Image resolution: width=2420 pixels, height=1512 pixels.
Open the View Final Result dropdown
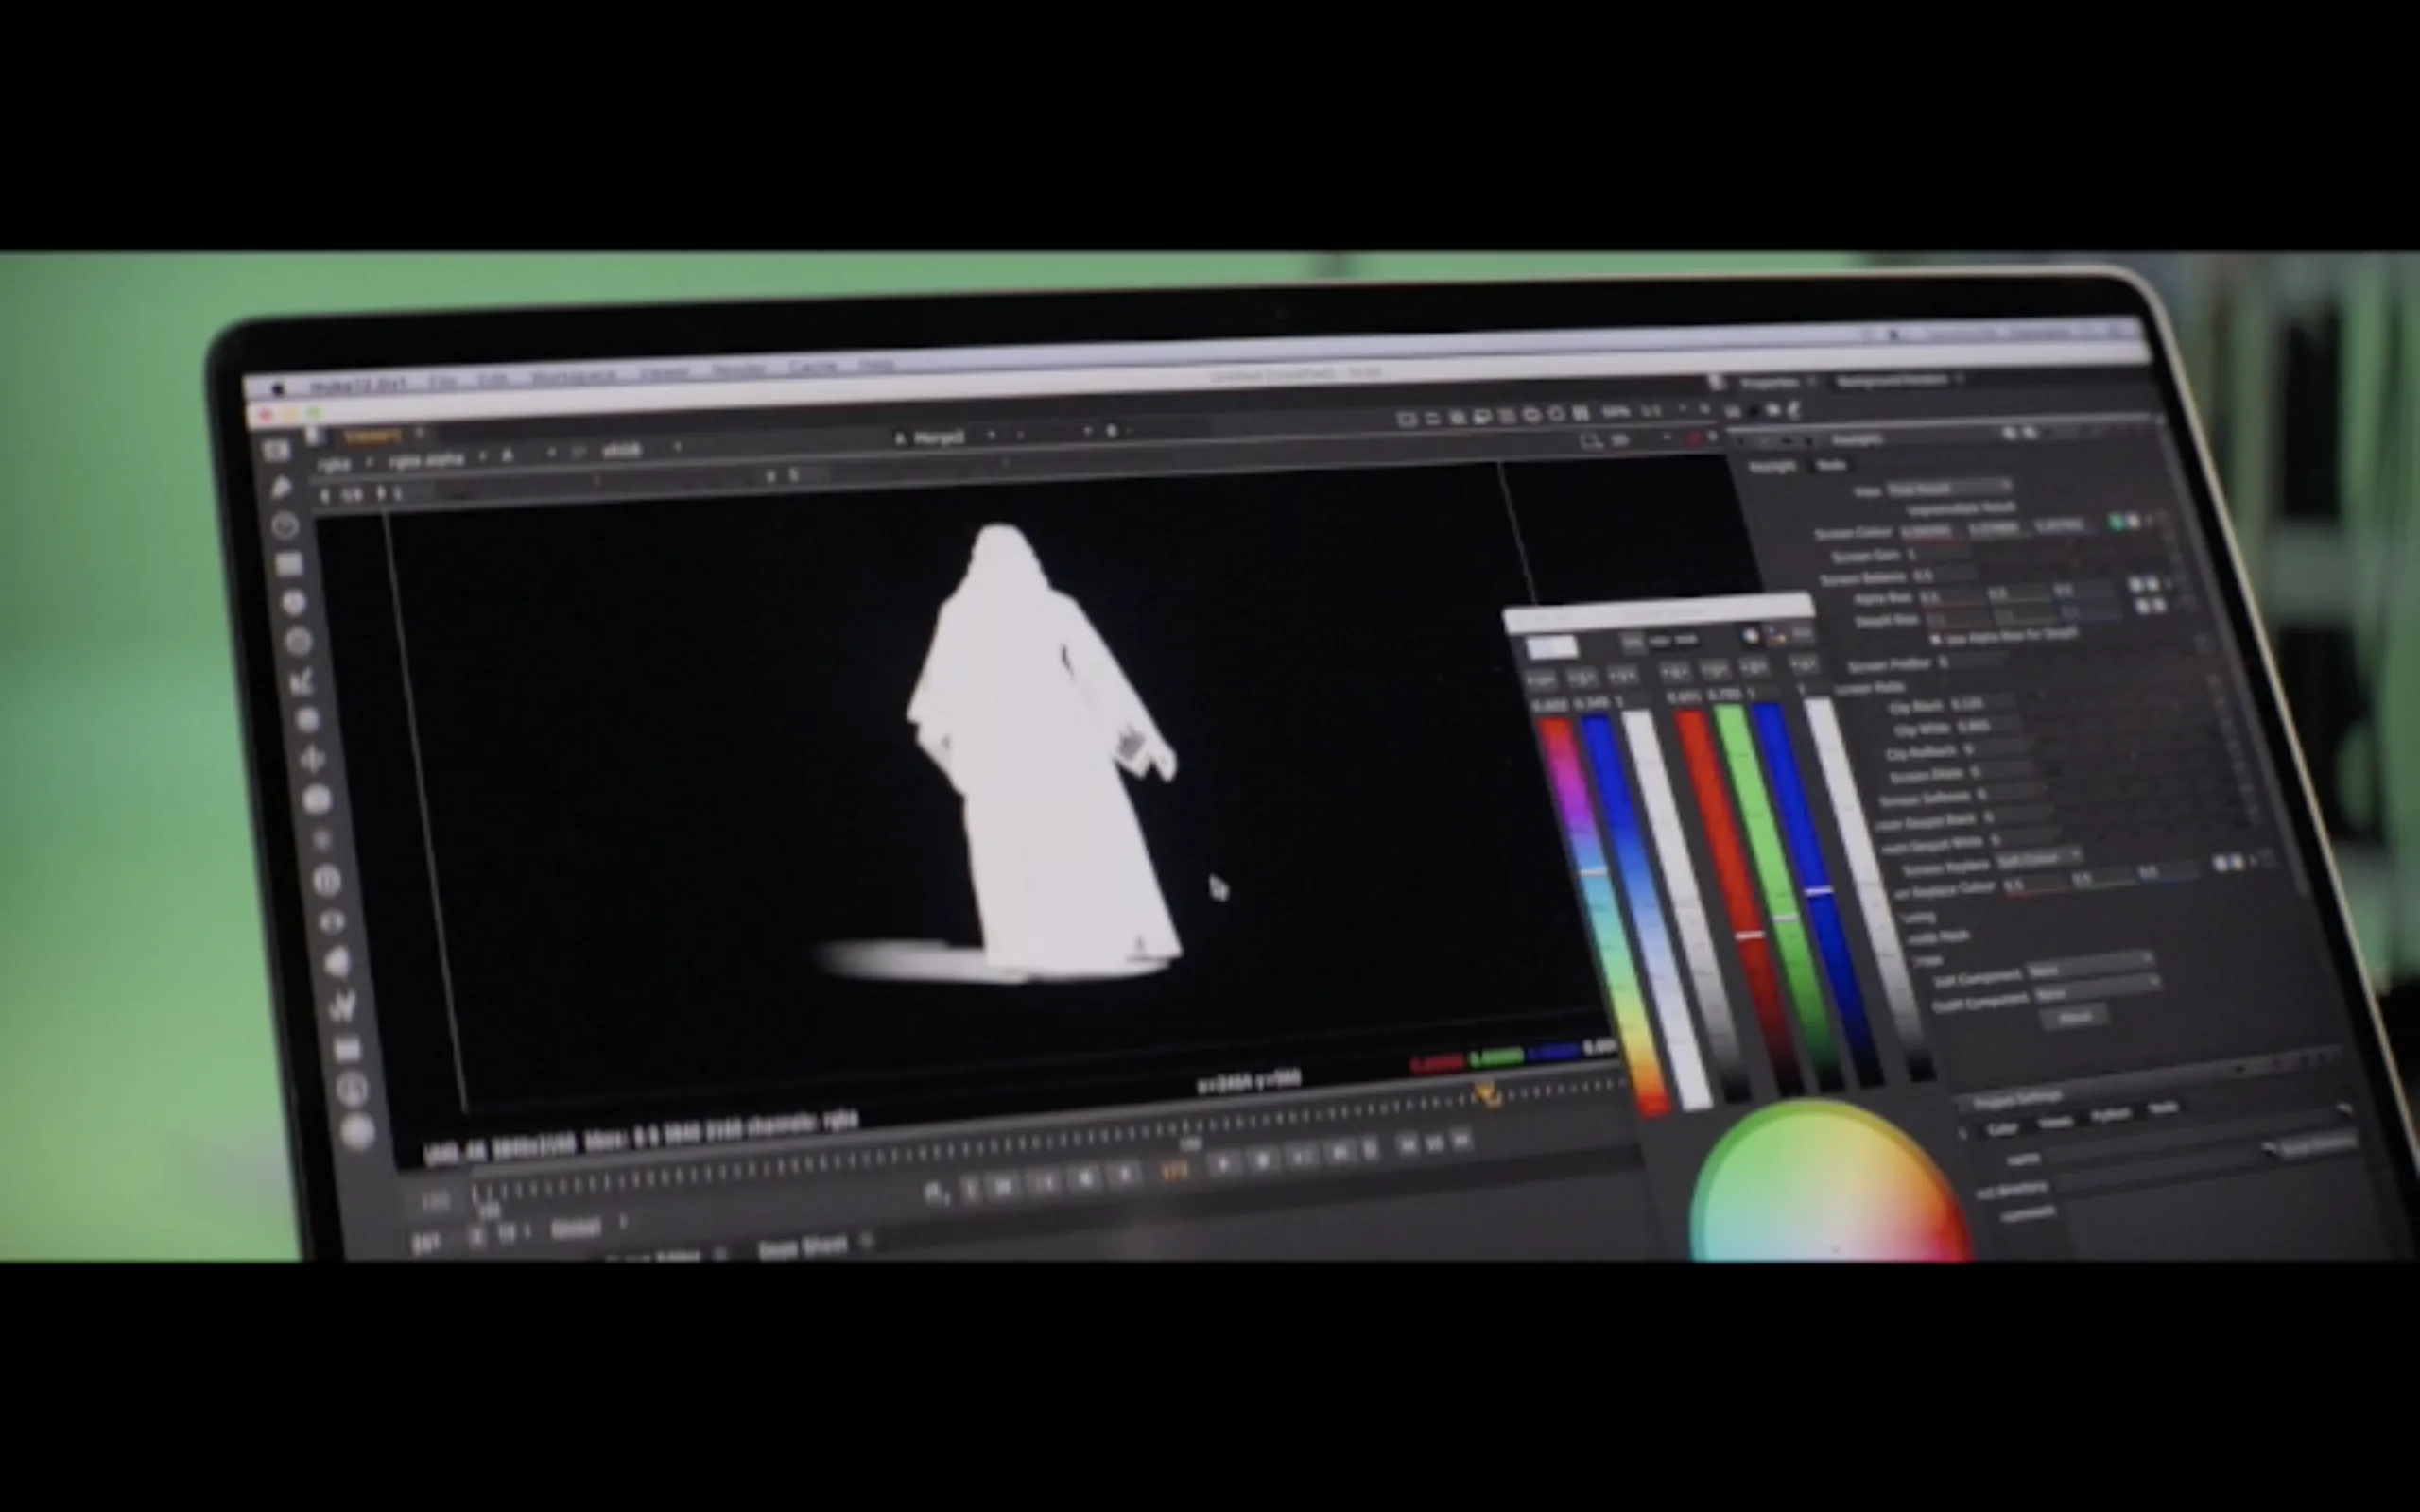(1949, 488)
